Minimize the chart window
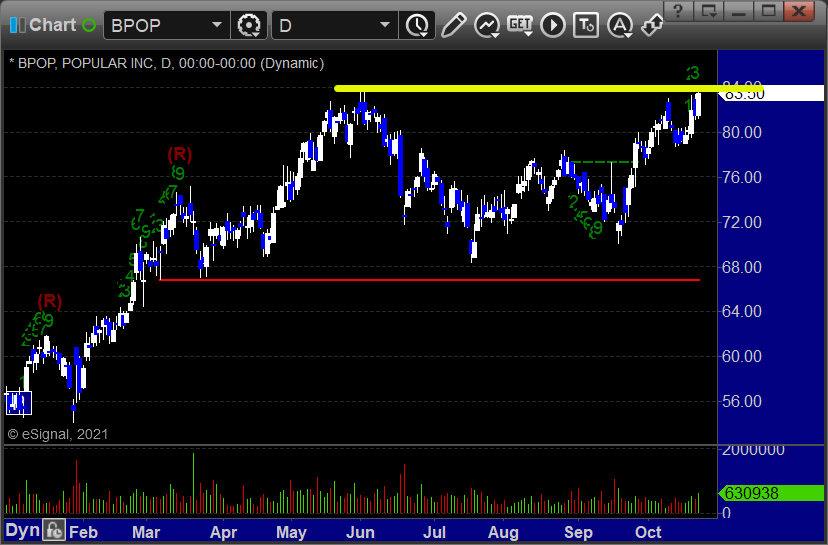The height and width of the screenshot is (545, 828). 738,10
